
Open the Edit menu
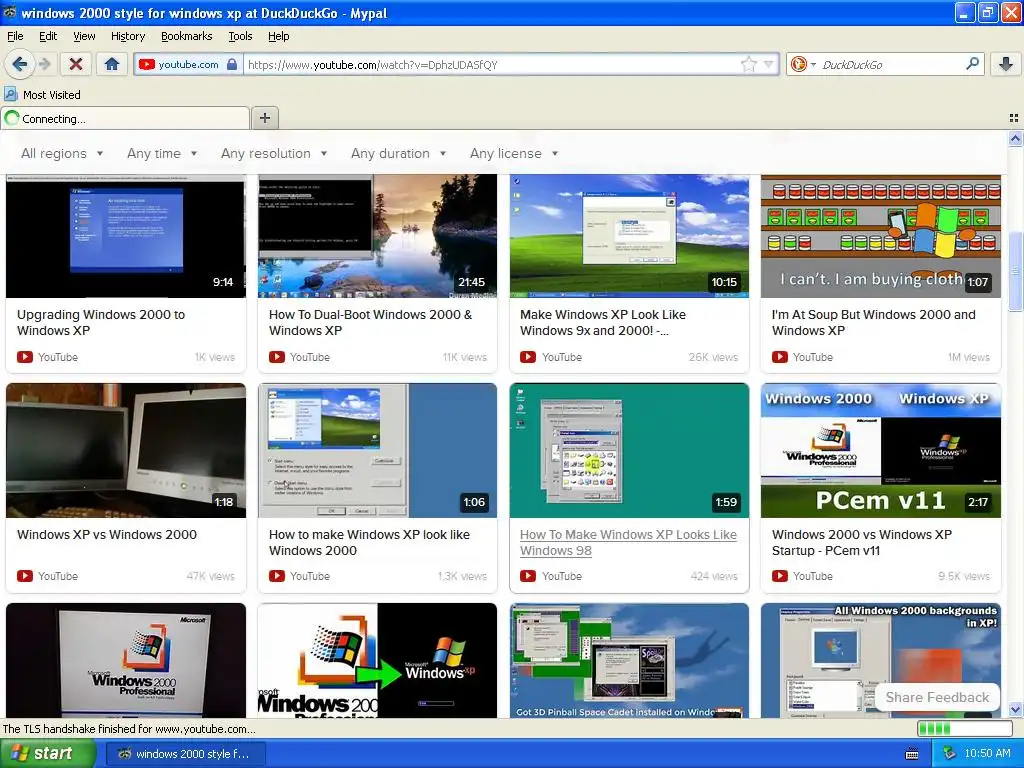[x=48, y=36]
